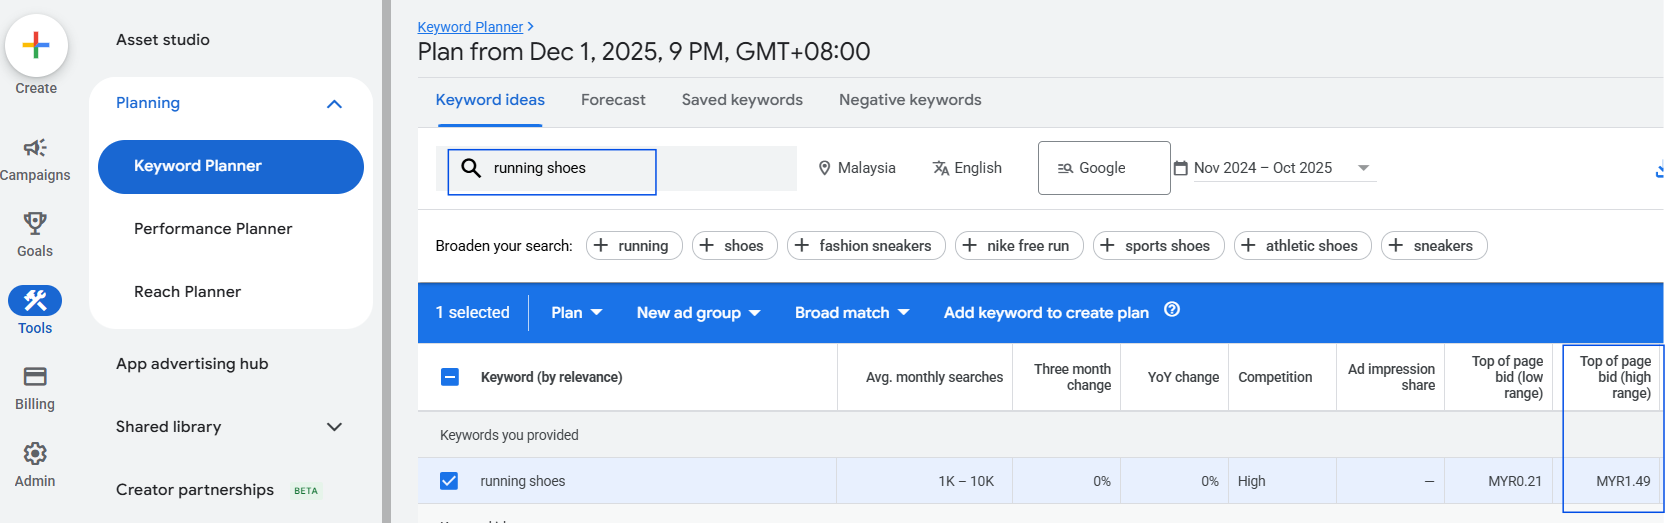Click the Malaysia location setting
Screen dimensions: 1666x523
857,168
